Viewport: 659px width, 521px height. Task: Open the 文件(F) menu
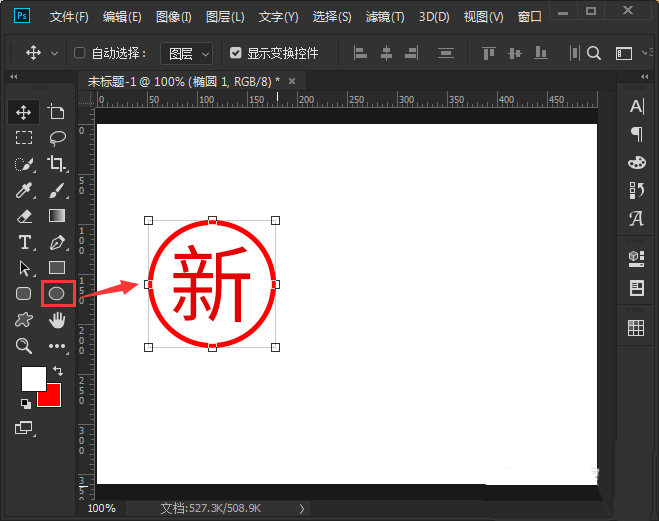point(69,17)
